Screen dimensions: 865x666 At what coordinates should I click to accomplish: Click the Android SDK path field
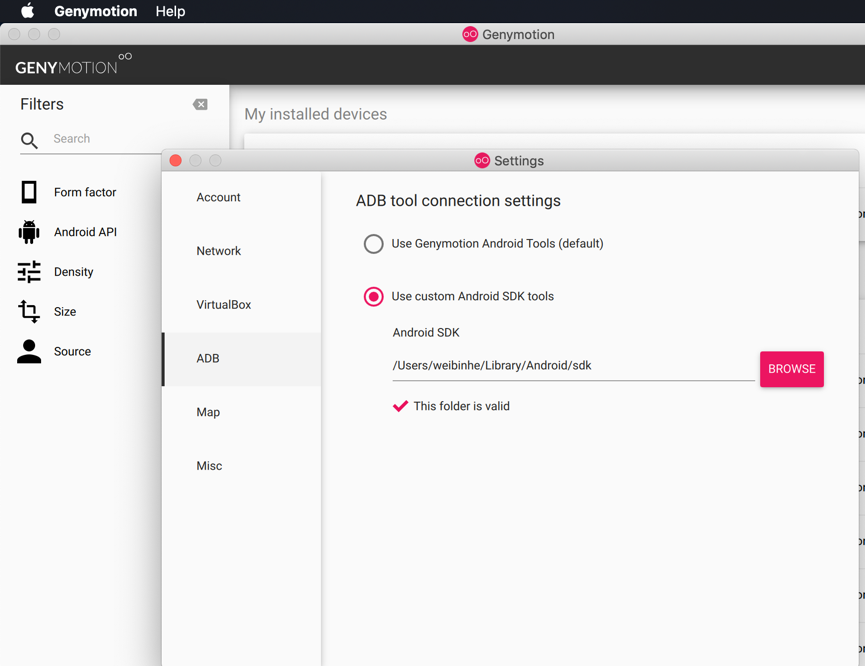tap(573, 365)
